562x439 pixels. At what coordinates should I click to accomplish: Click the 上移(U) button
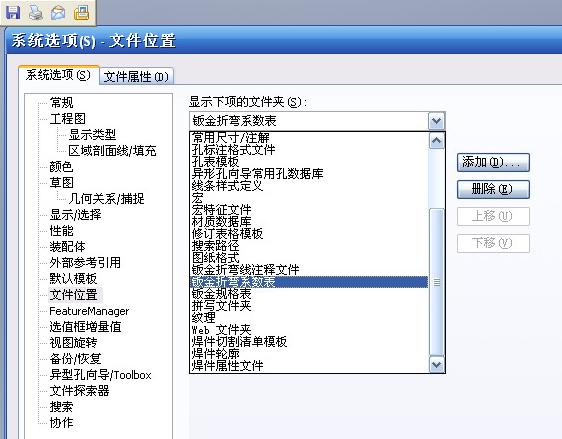pos(493,216)
